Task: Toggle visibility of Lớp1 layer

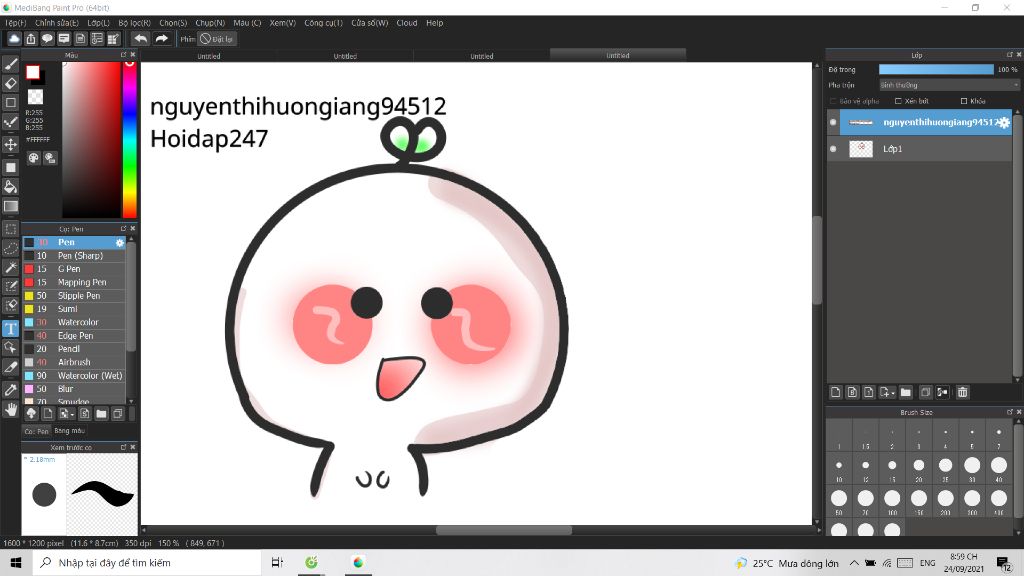Action: click(x=833, y=149)
